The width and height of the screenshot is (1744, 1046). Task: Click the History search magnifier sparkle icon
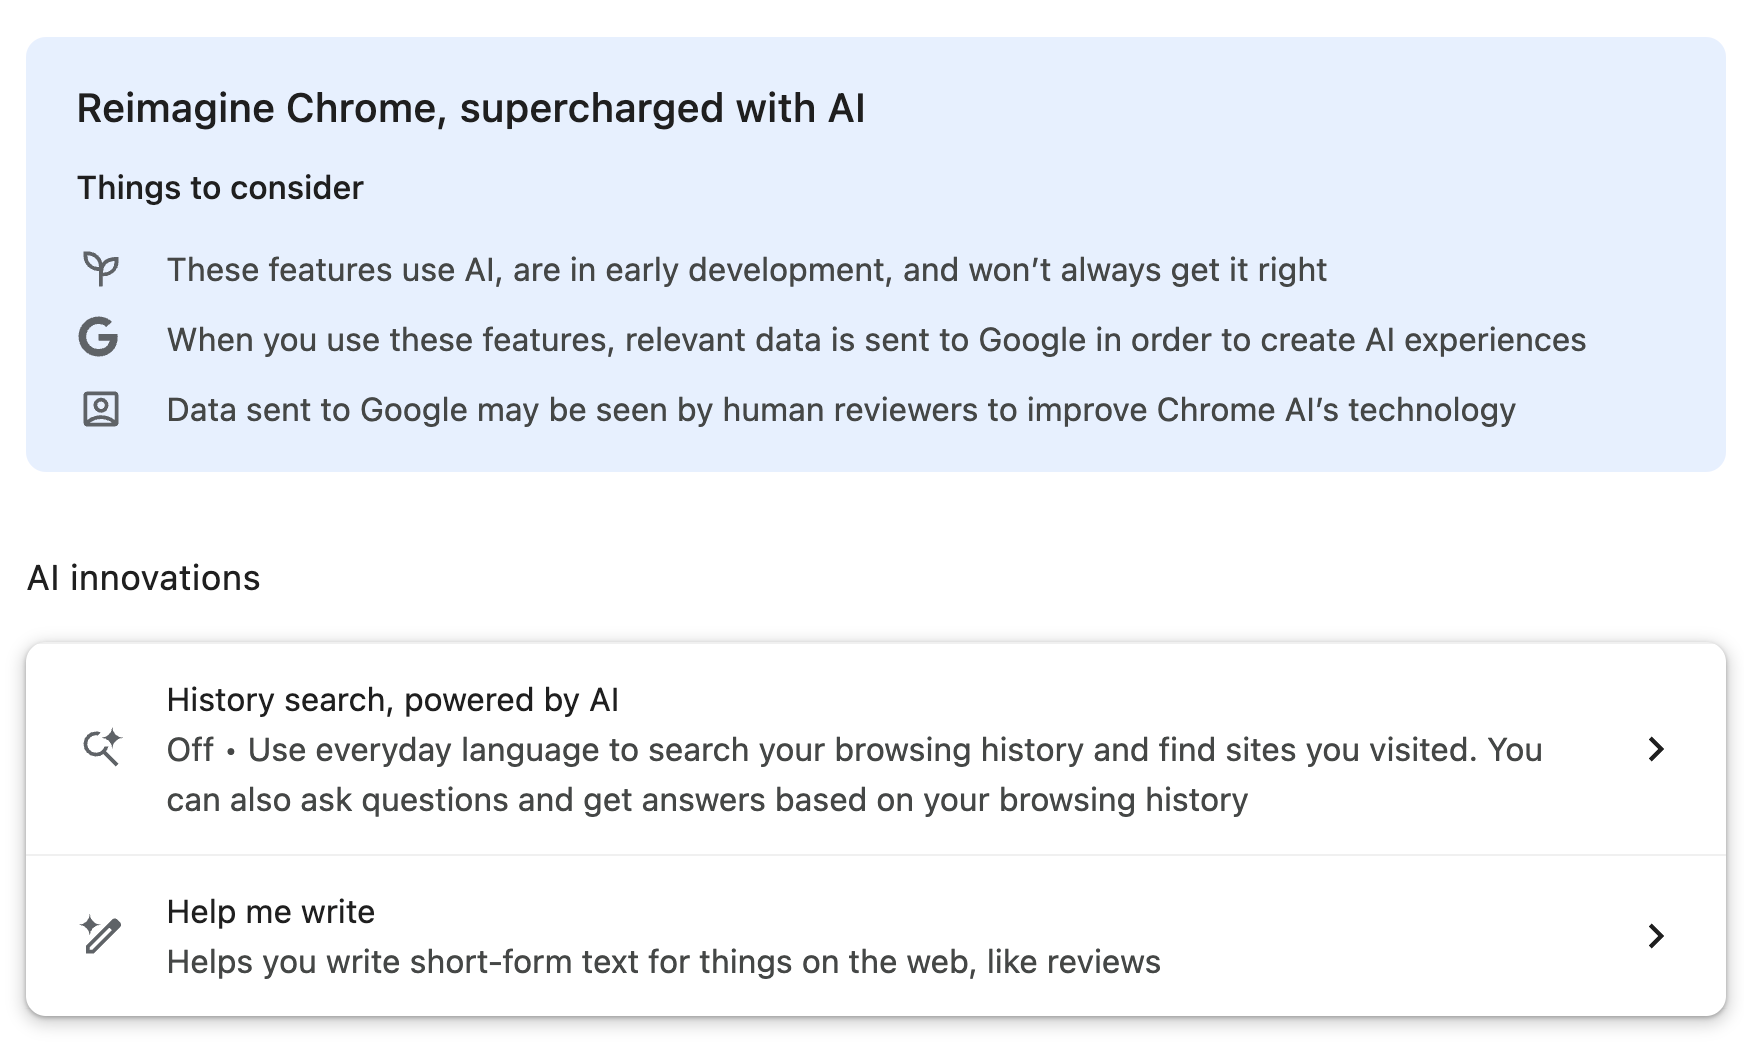pos(101,748)
